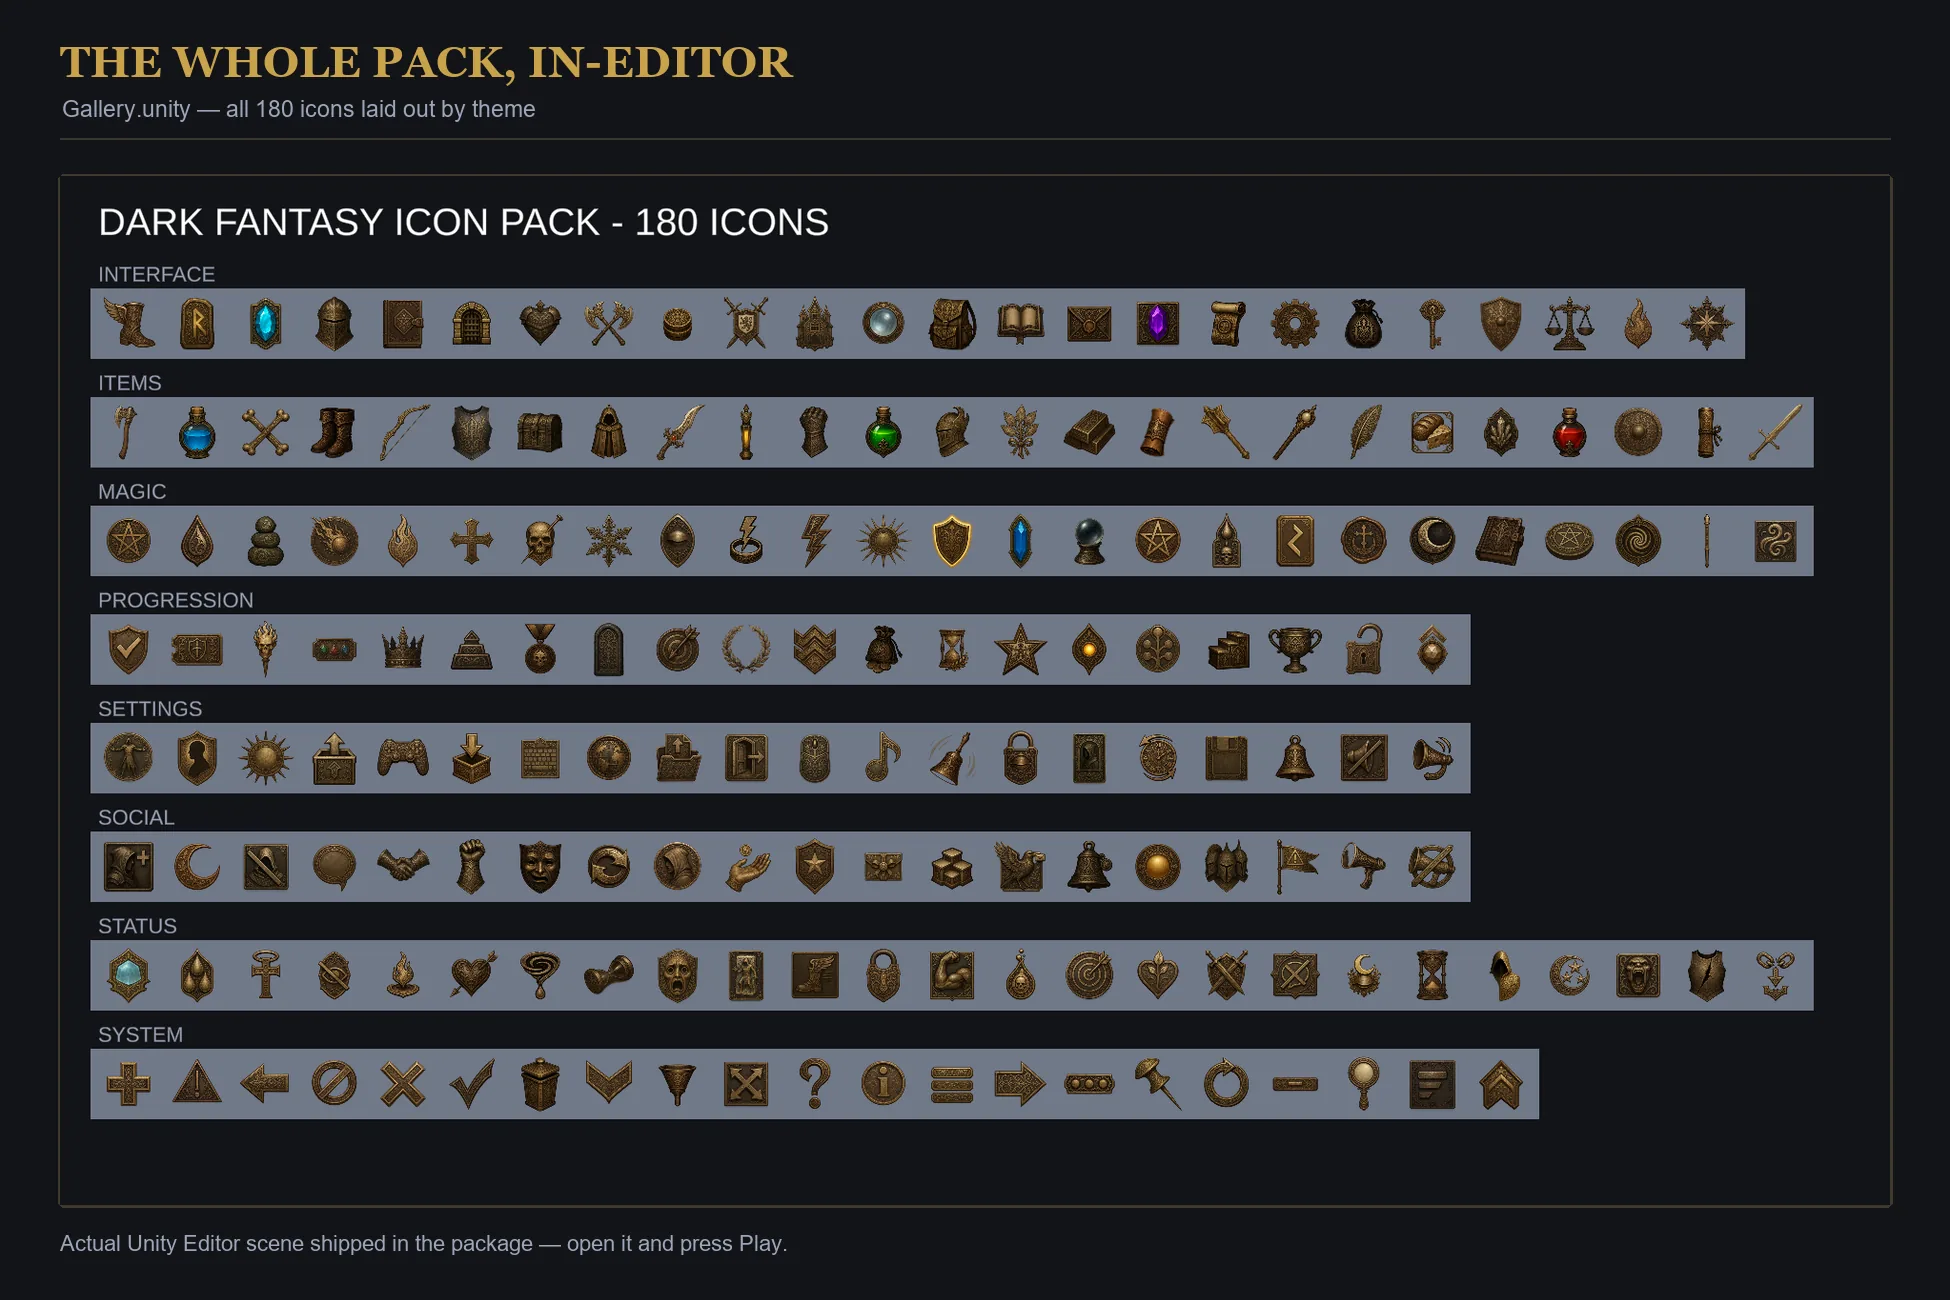
Task: Click the crystal ball icon in Magic row
Action: 1089,541
